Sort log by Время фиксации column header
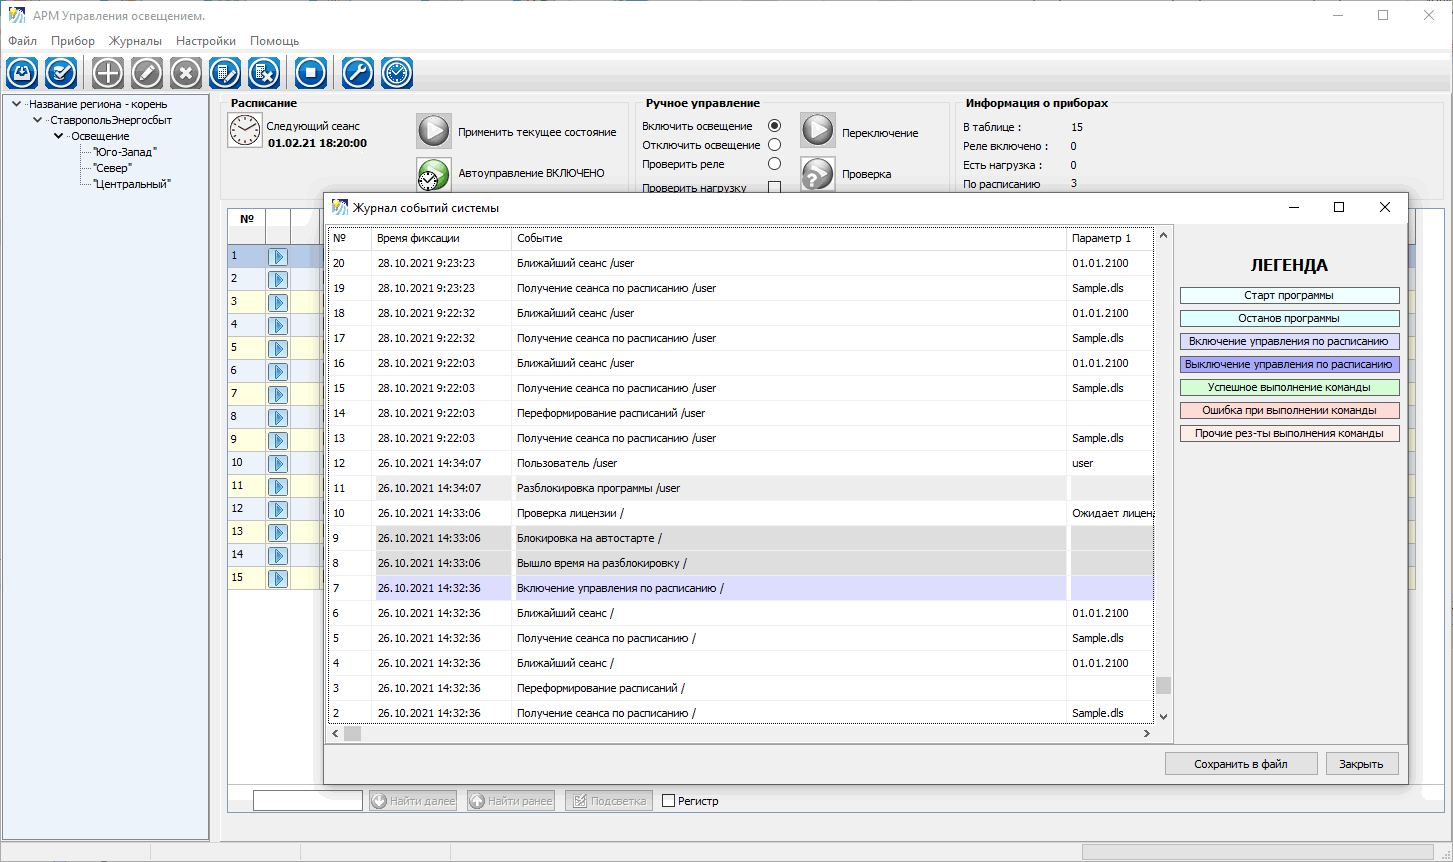Viewport: 1453px width, 862px height. [441, 238]
